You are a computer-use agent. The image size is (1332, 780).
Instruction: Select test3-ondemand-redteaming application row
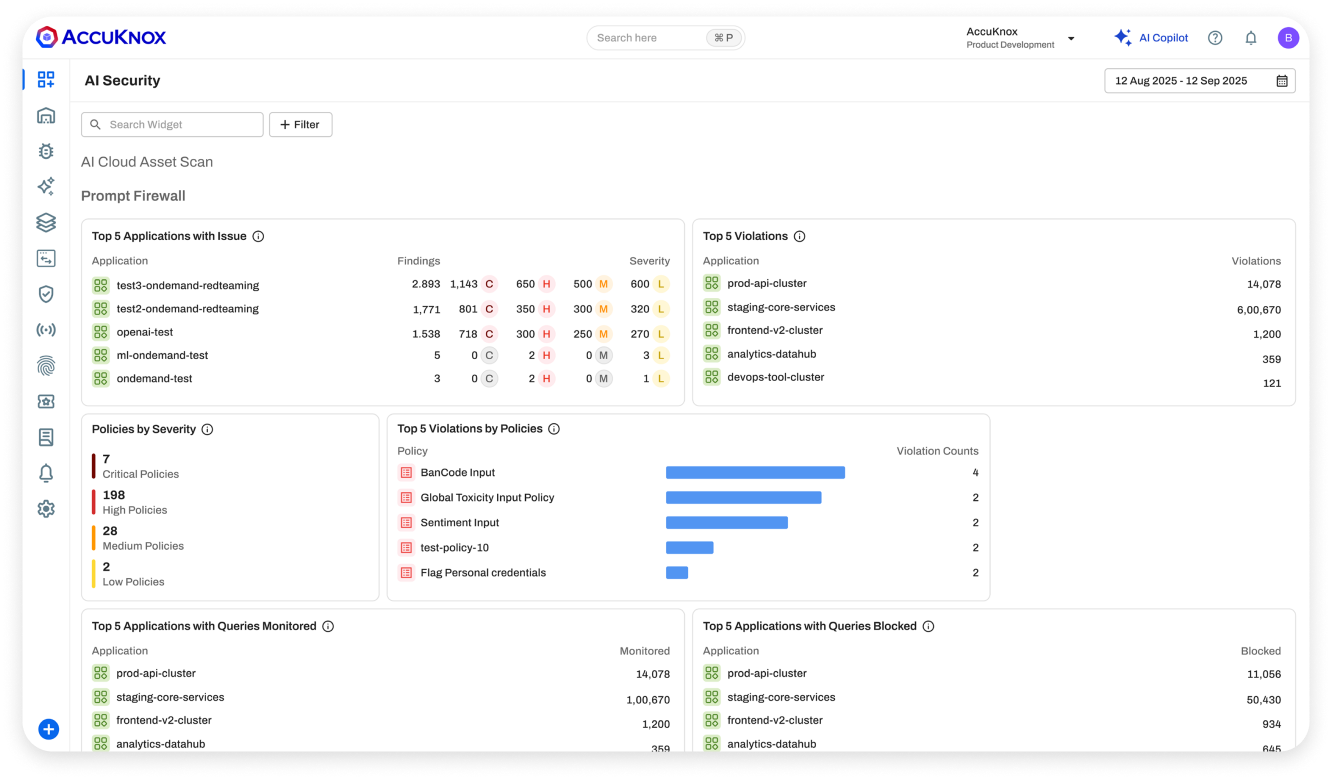tap(187, 285)
